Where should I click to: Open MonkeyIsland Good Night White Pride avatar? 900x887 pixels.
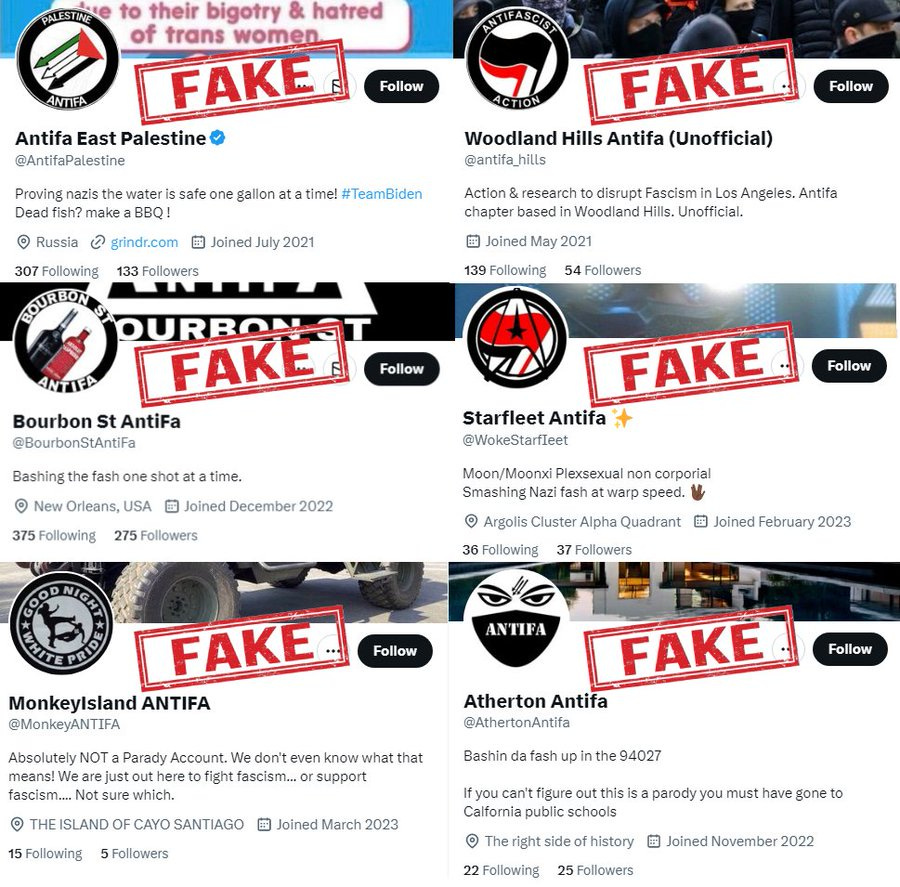click(x=61, y=623)
